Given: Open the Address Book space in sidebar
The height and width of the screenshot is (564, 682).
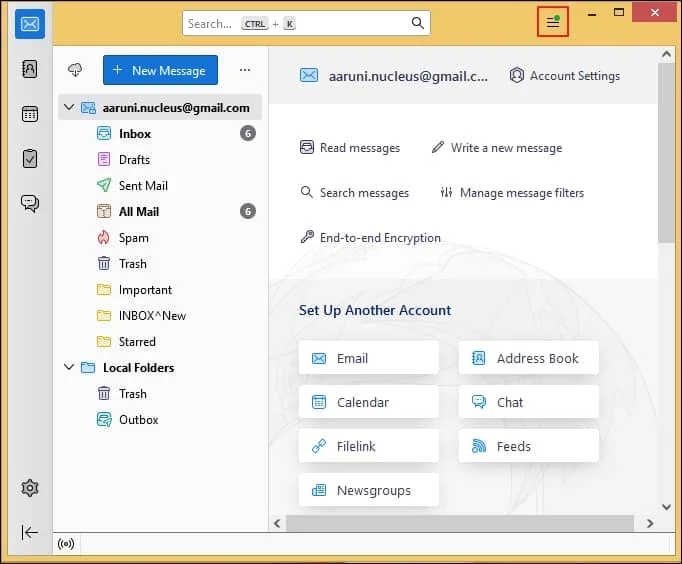Looking at the screenshot, I should pyautogui.click(x=30, y=69).
